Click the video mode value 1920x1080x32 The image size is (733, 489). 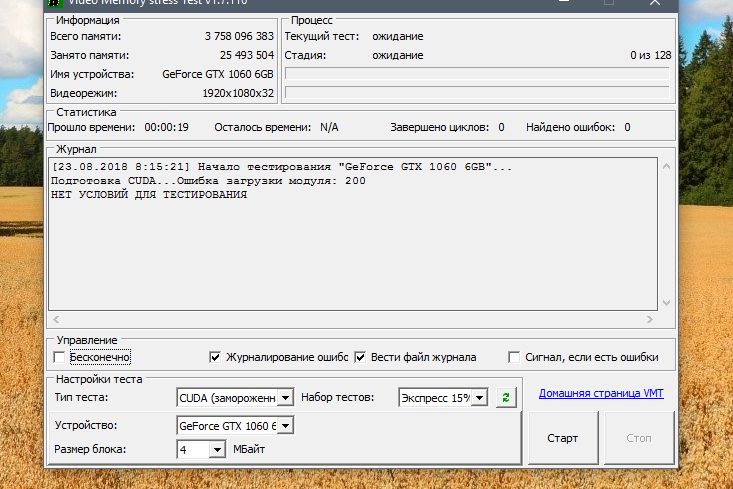(x=238, y=93)
